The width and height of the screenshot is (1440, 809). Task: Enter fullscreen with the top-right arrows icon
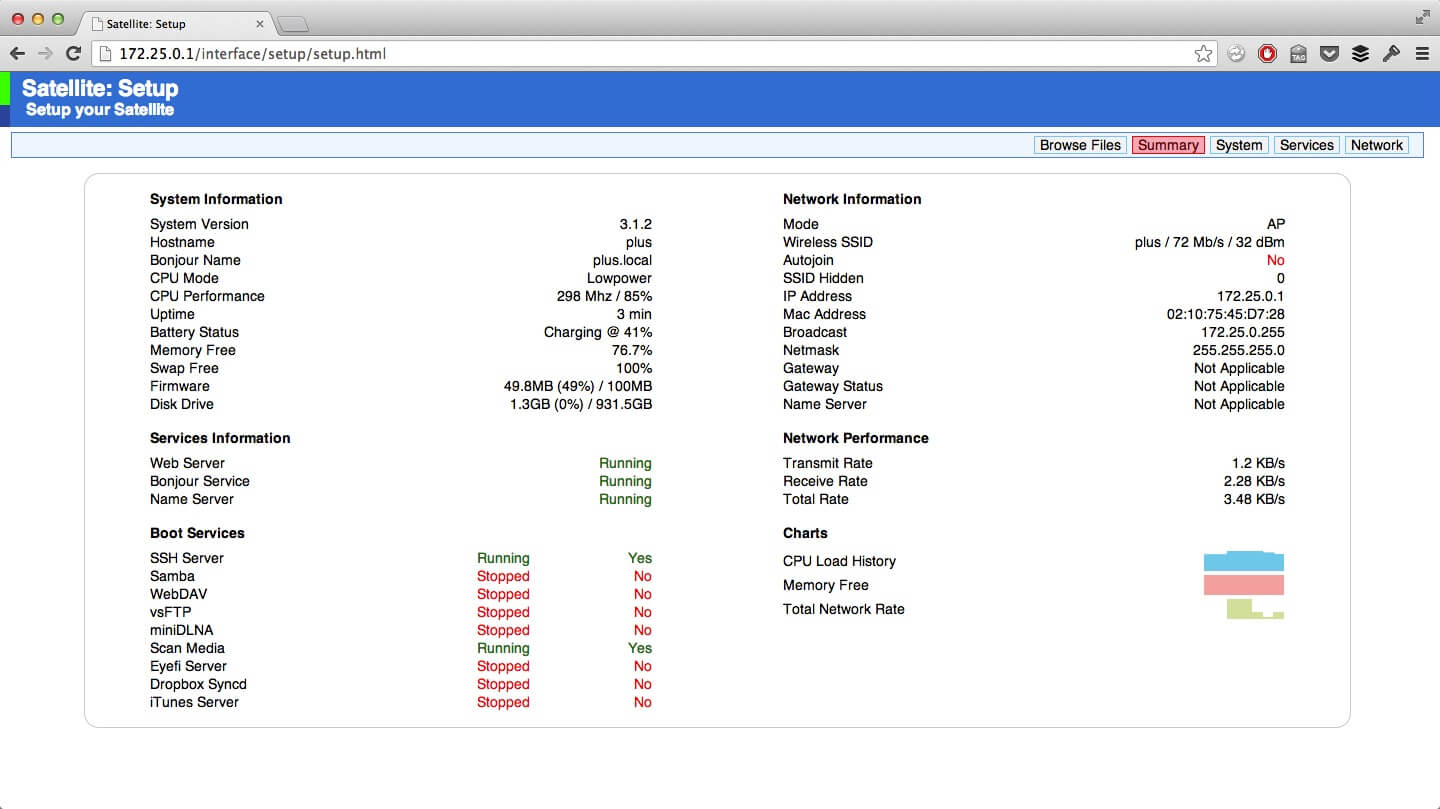tap(1422, 17)
